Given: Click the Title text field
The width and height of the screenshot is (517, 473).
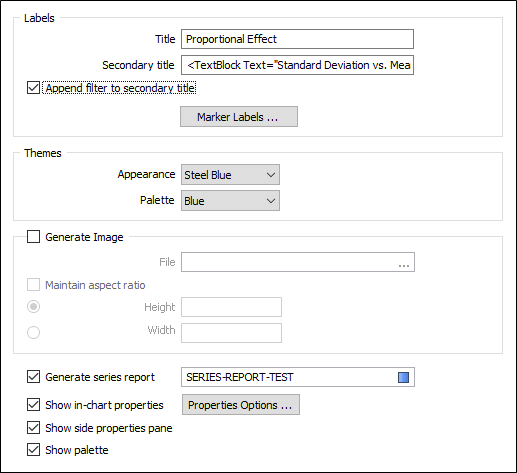Looking at the screenshot, I should tap(297, 39).
